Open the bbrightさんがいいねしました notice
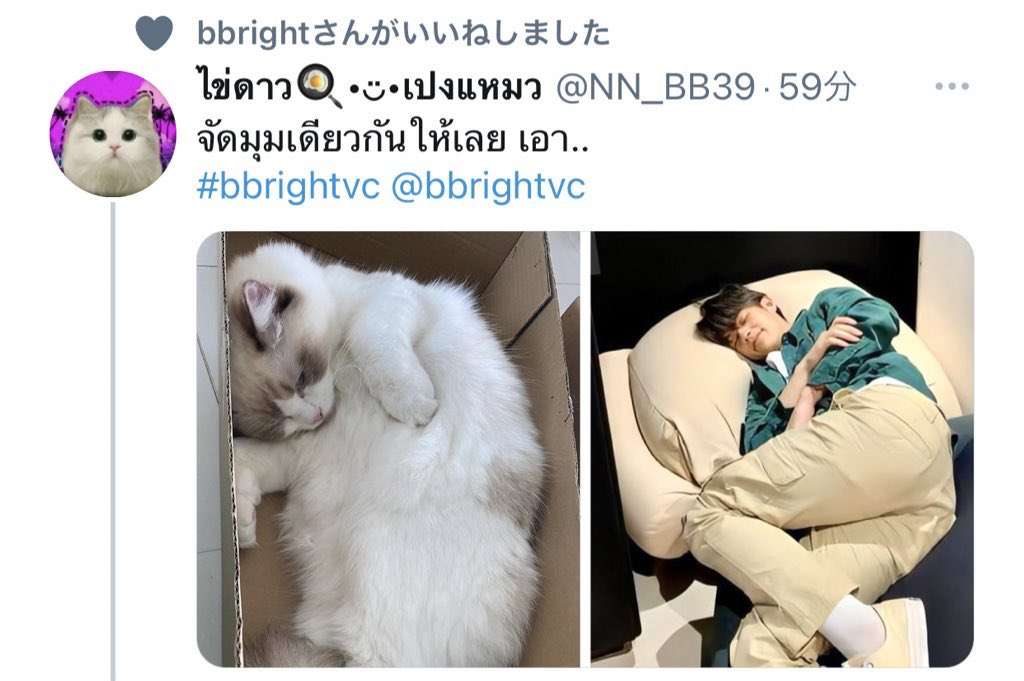The height and width of the screenshot is (681, 1024). click(404, 33)
